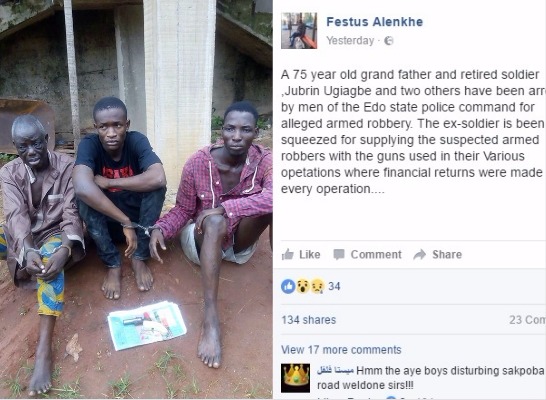Click the Comment speech bubble icon
Image resolution: width=546 pixels, height=400 pixels.
(339, 254)
